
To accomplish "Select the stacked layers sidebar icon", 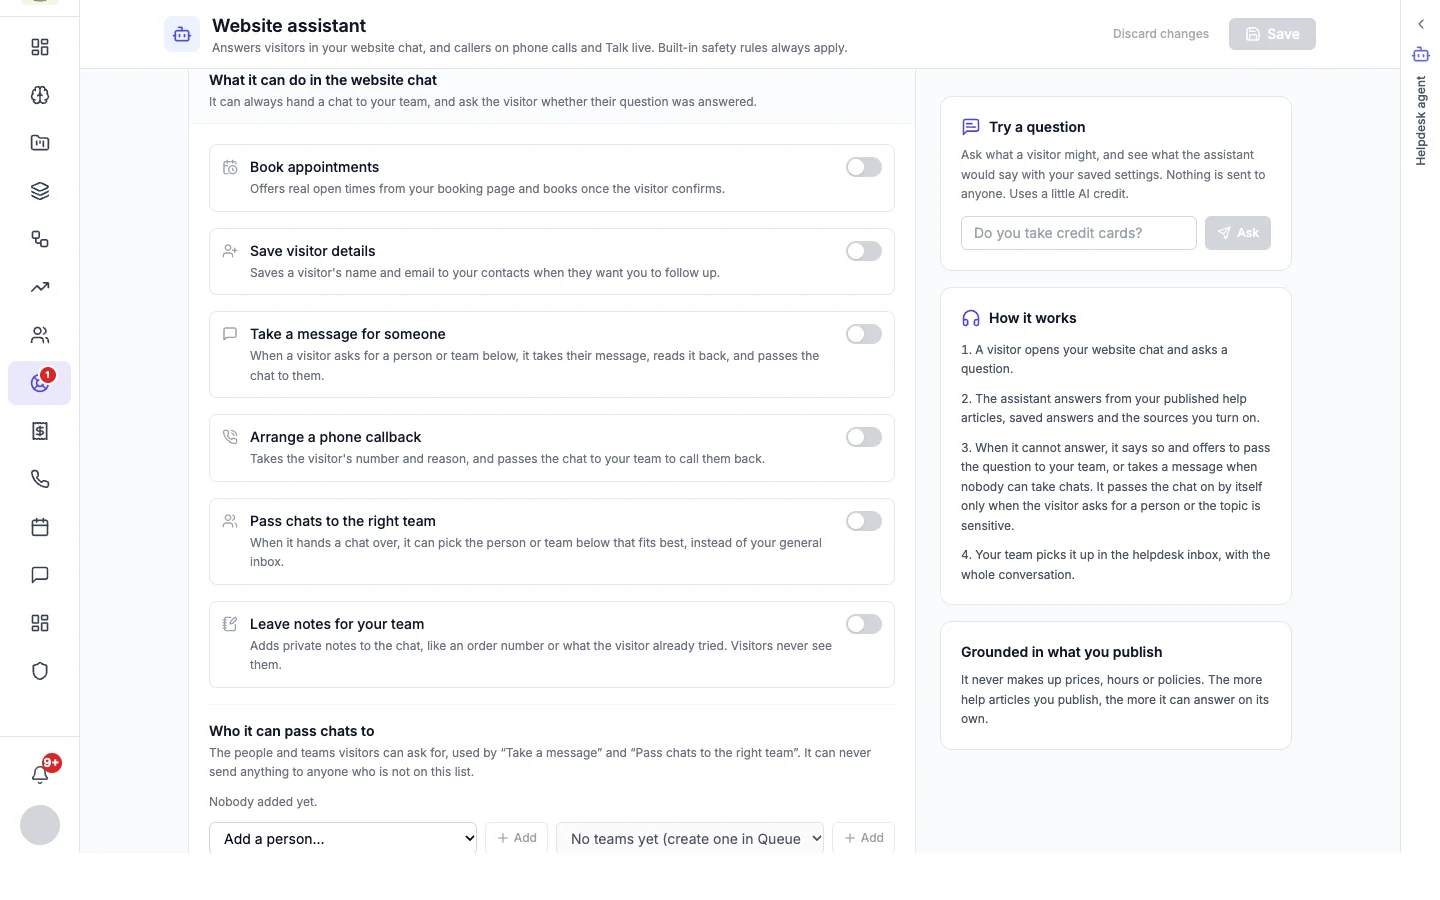I will (40, 191).
